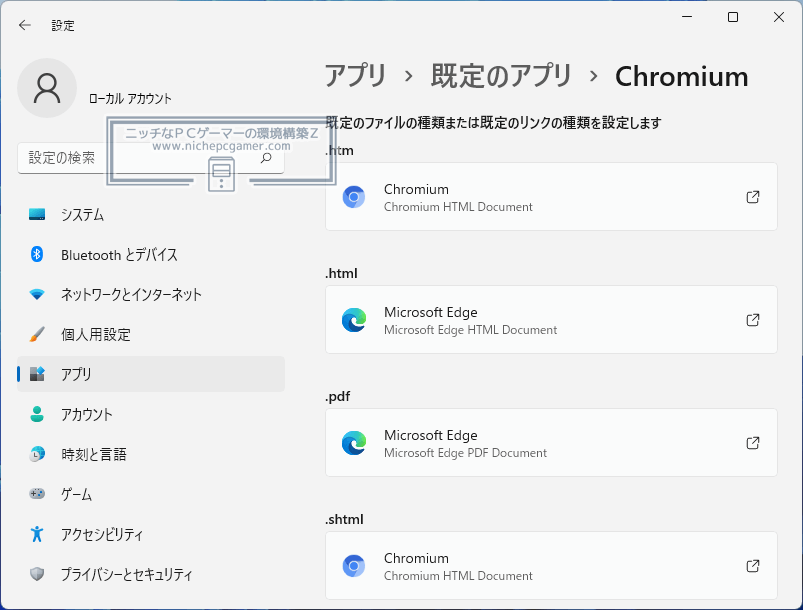Open Bluetooth とデバイス settings
The width and height of the screenshot is (803, 610).
coord(151,255)
